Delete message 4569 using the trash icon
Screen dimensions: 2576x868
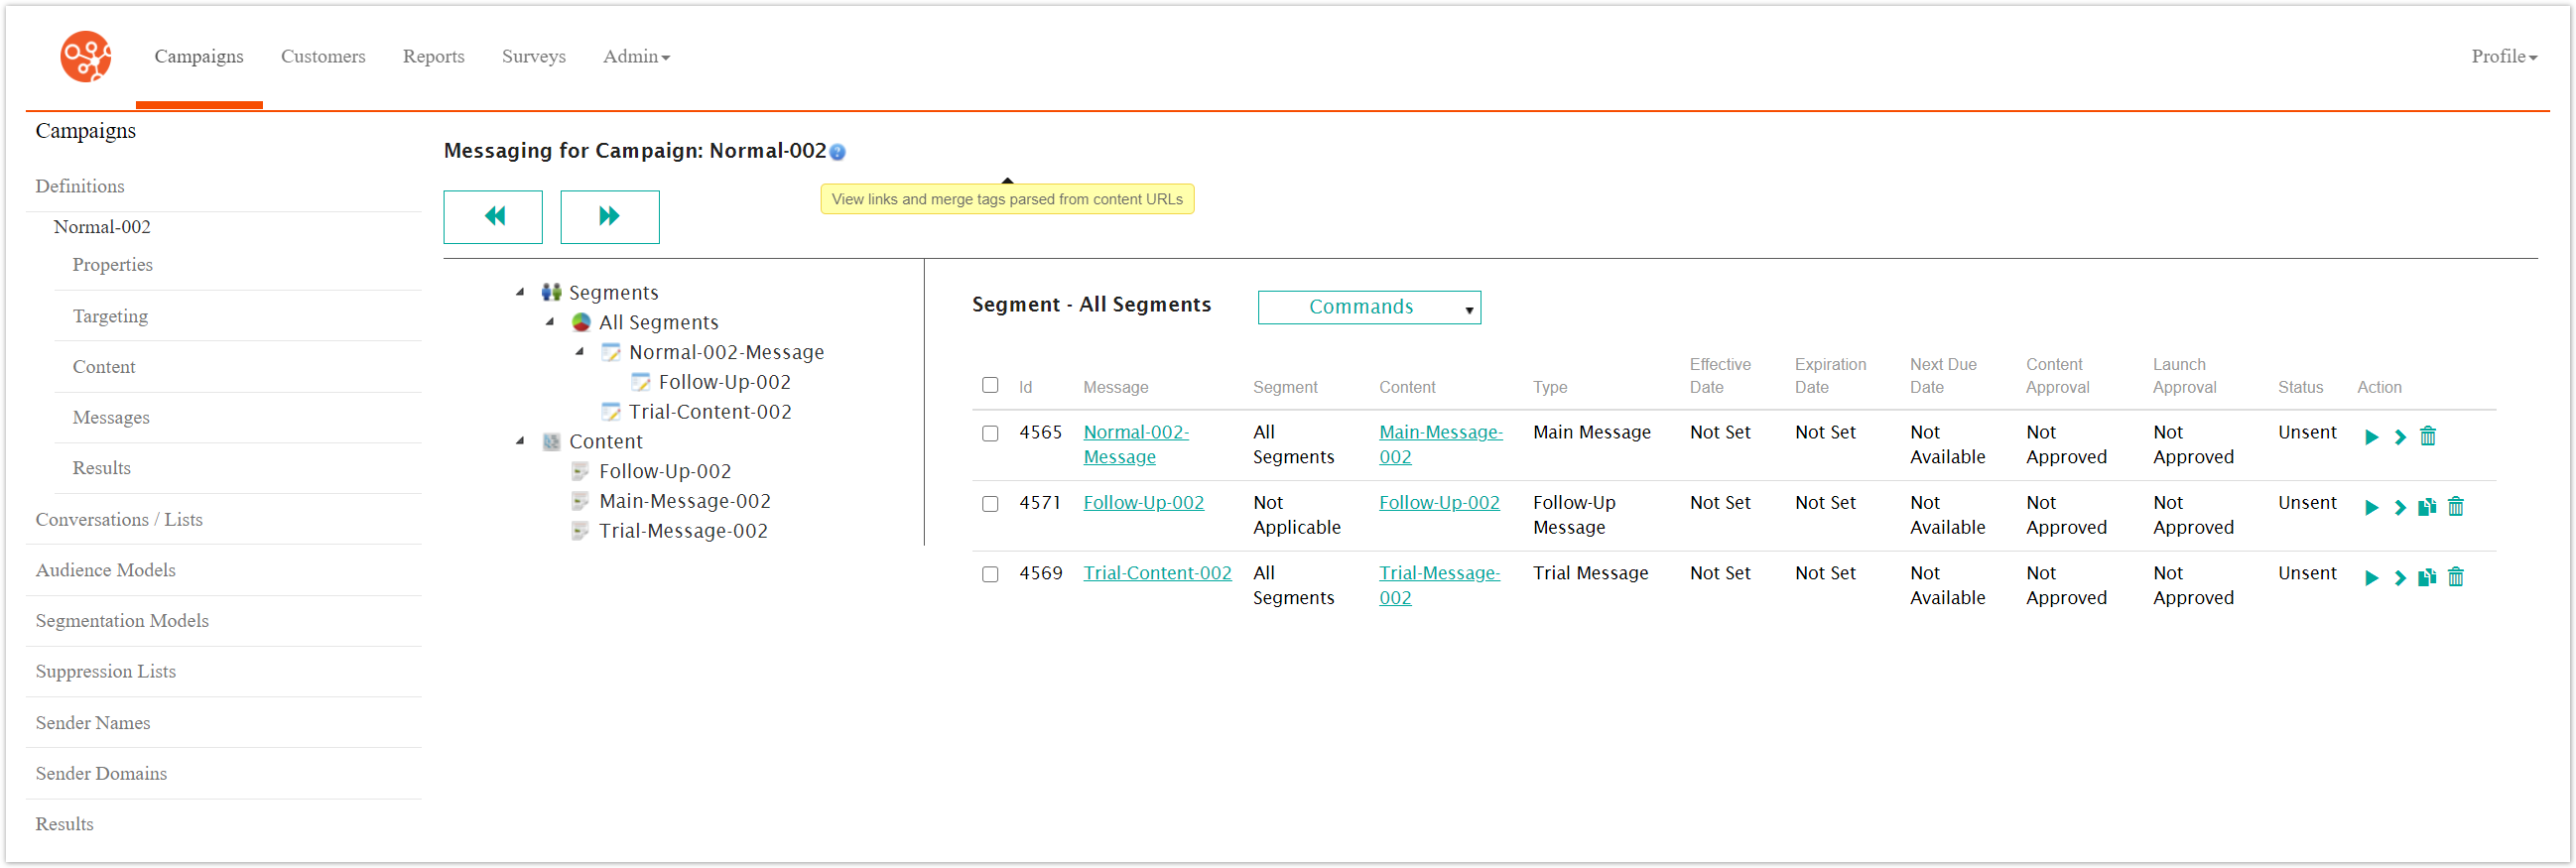pyautogui.click(x=2456, y=577)
